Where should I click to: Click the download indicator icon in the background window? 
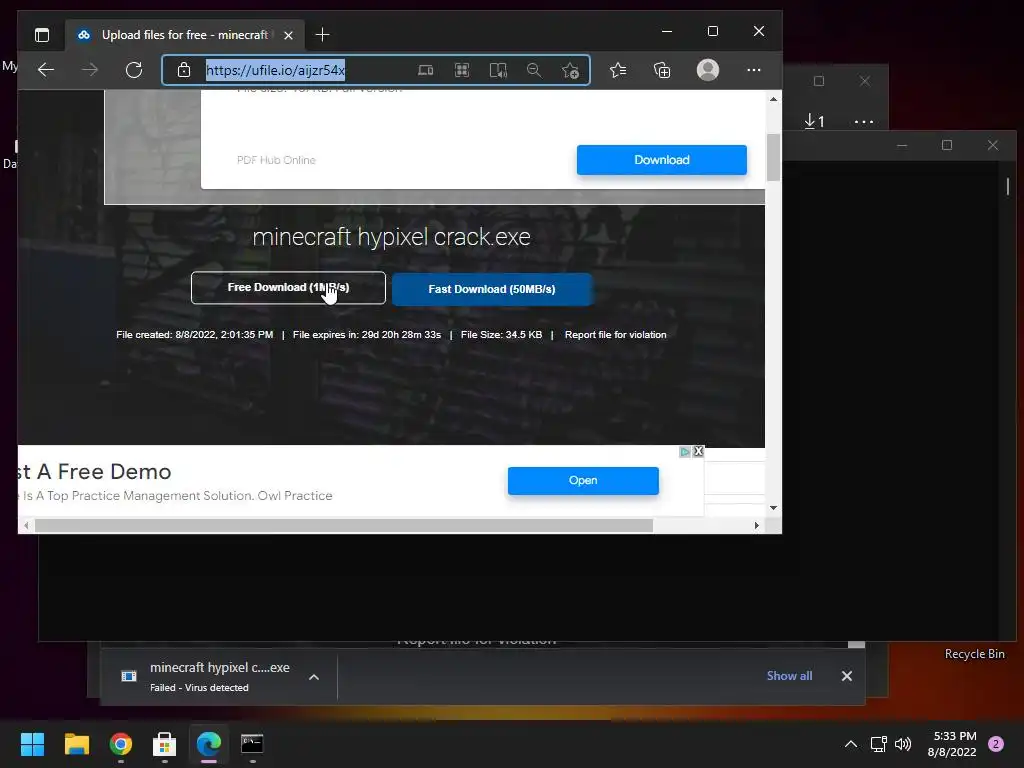814,121
